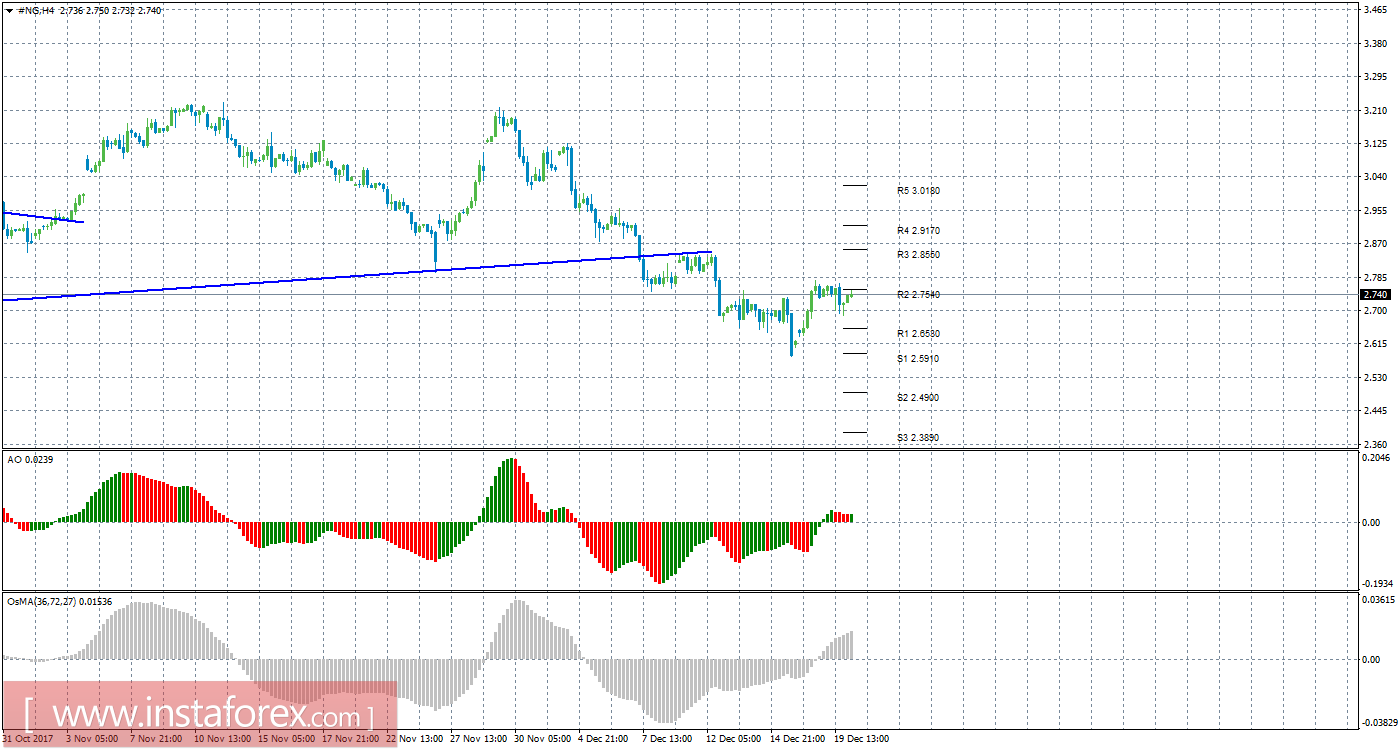Click the 30 Nov 05:00 time label
This screenshot has width=1398, height=750.
coord(541,739)
